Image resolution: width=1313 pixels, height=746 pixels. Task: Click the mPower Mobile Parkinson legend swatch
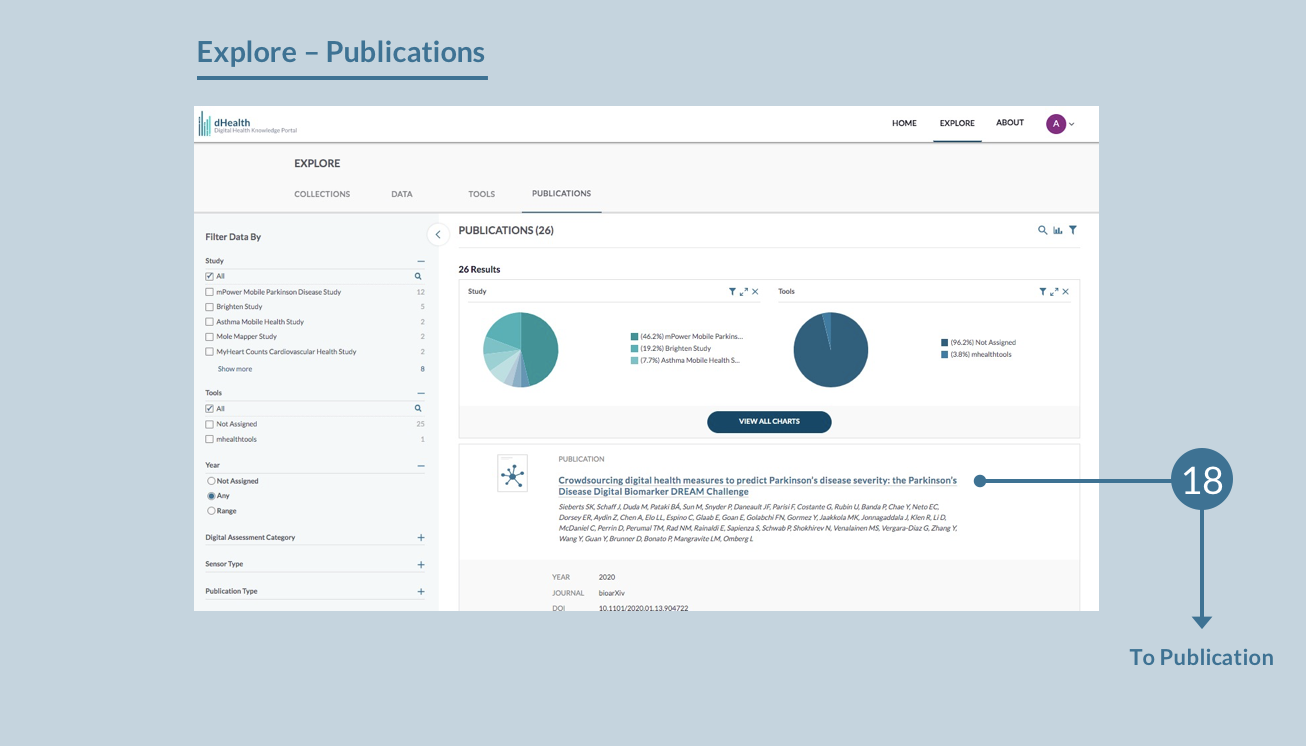coord(634,337)
